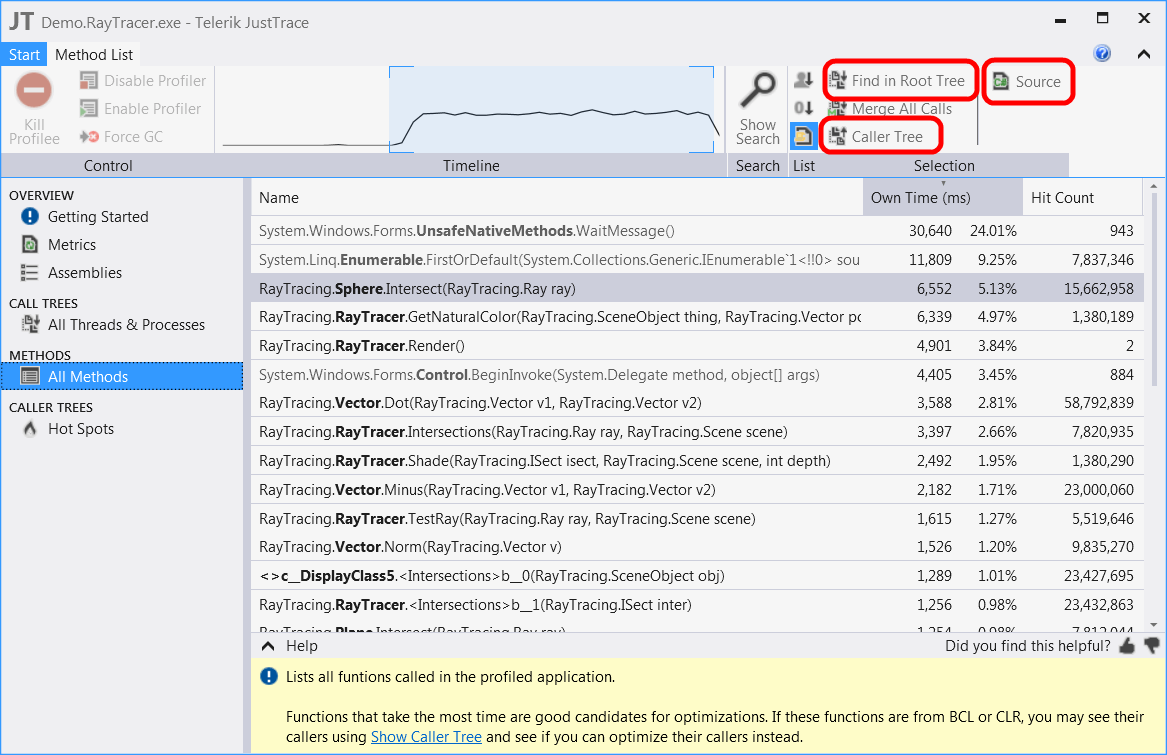
Task: Collapse the ribbon with the top-right chevron
Action: (x=1144, y=54)
